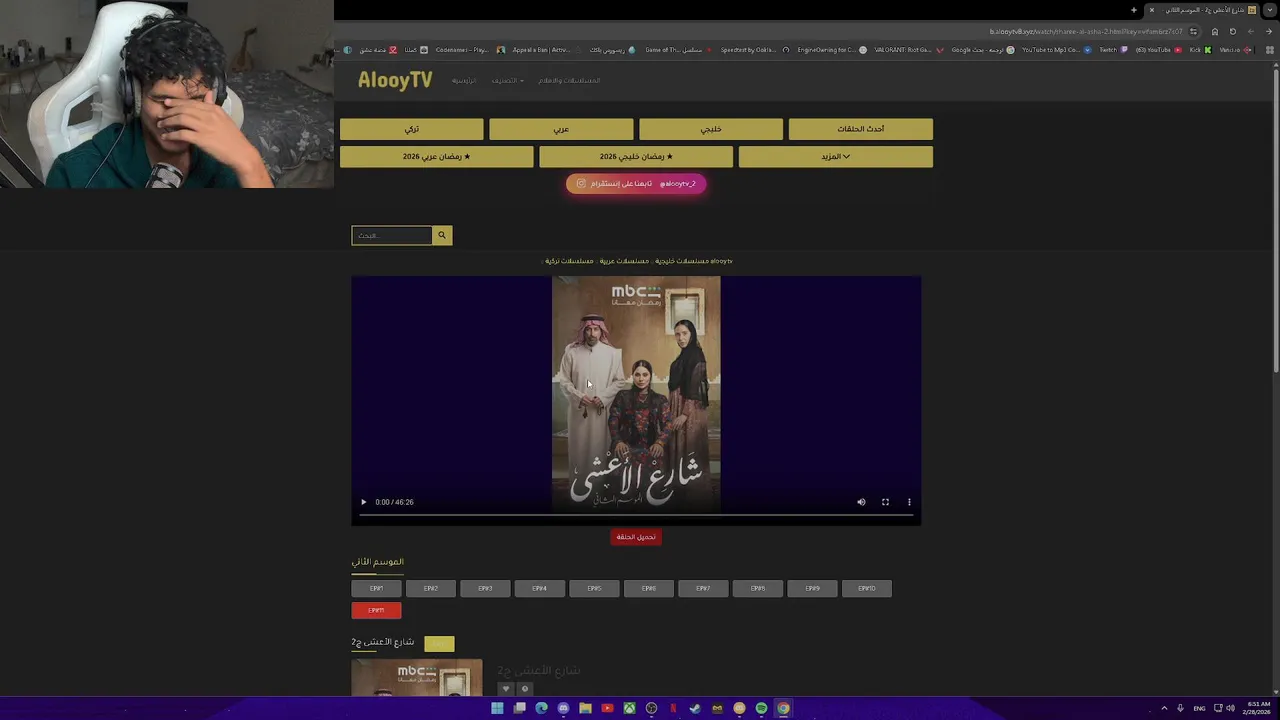Open the AlooyTV logo home link
This screenshot has width=1280, height=720.
[395, 81]
